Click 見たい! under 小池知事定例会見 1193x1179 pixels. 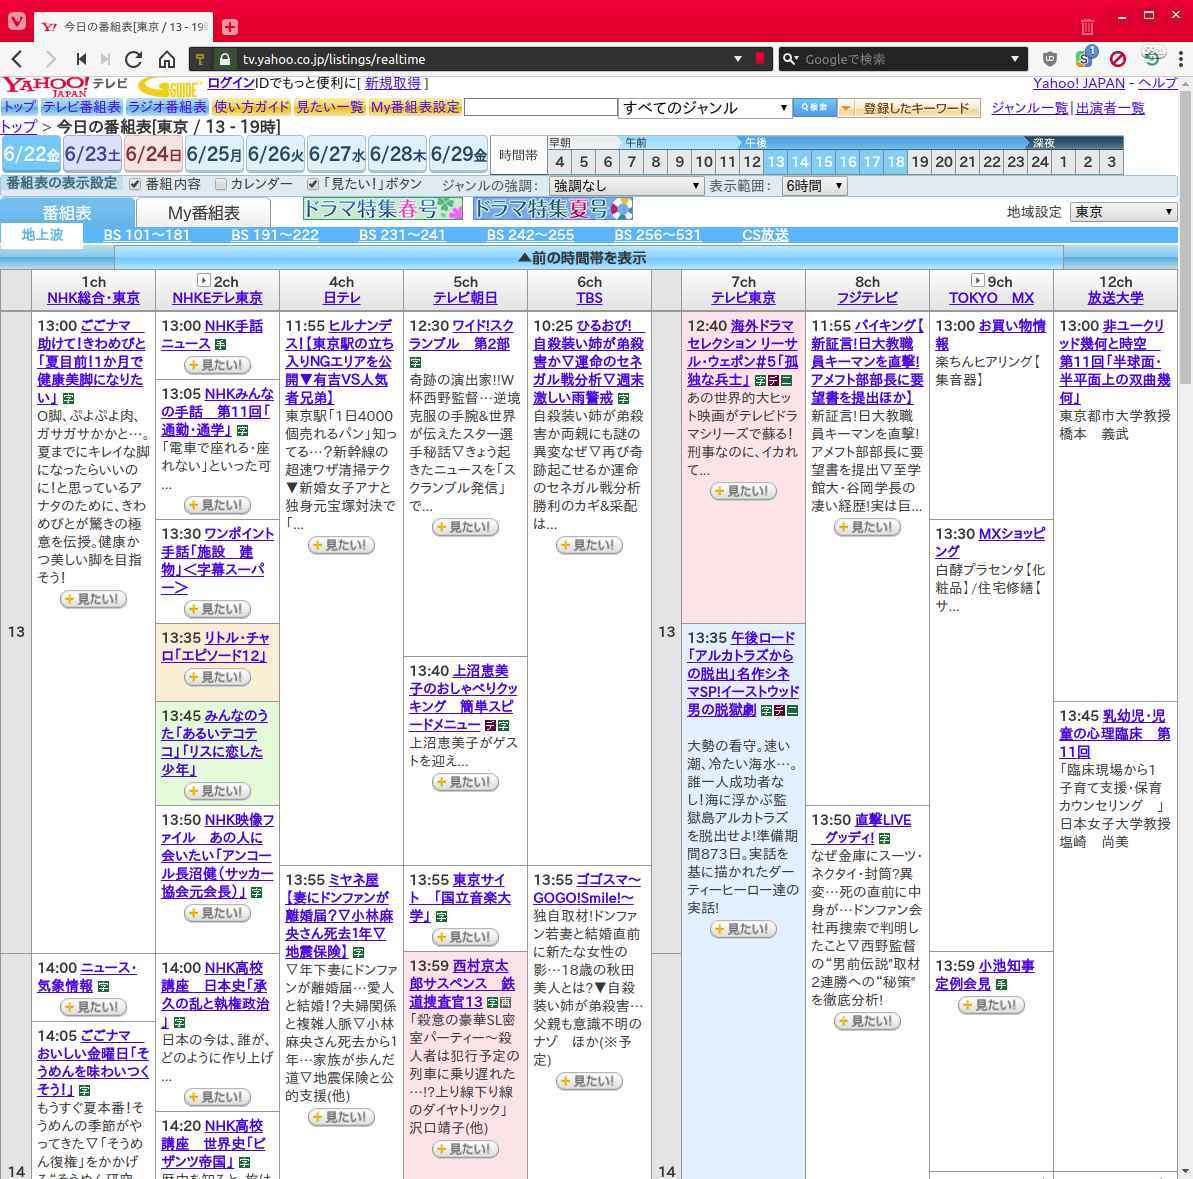tap(991, 1005)
